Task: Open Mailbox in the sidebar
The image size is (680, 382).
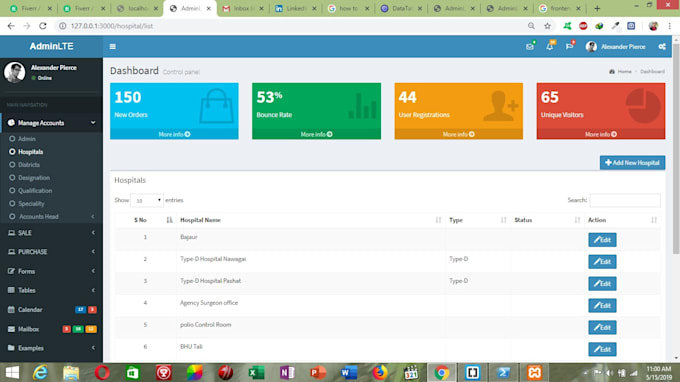Action: pos(51,329)
